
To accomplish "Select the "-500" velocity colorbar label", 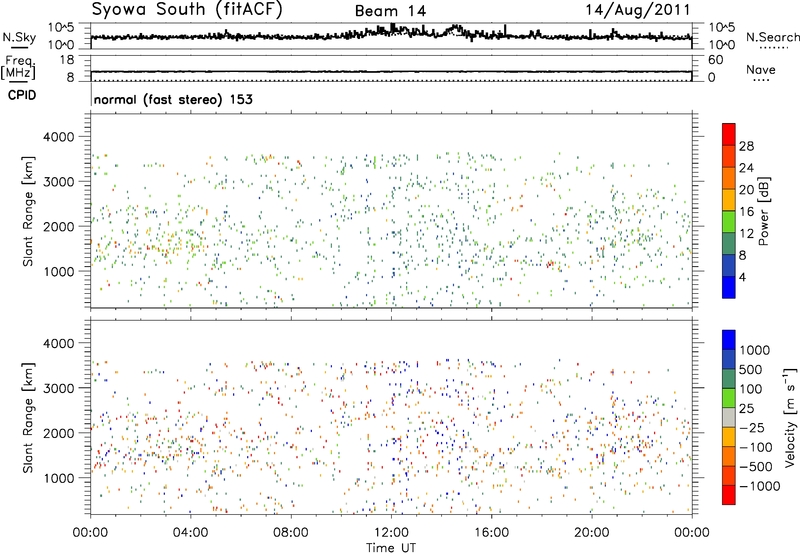I will pyautogui.click(x=756, y=467).
